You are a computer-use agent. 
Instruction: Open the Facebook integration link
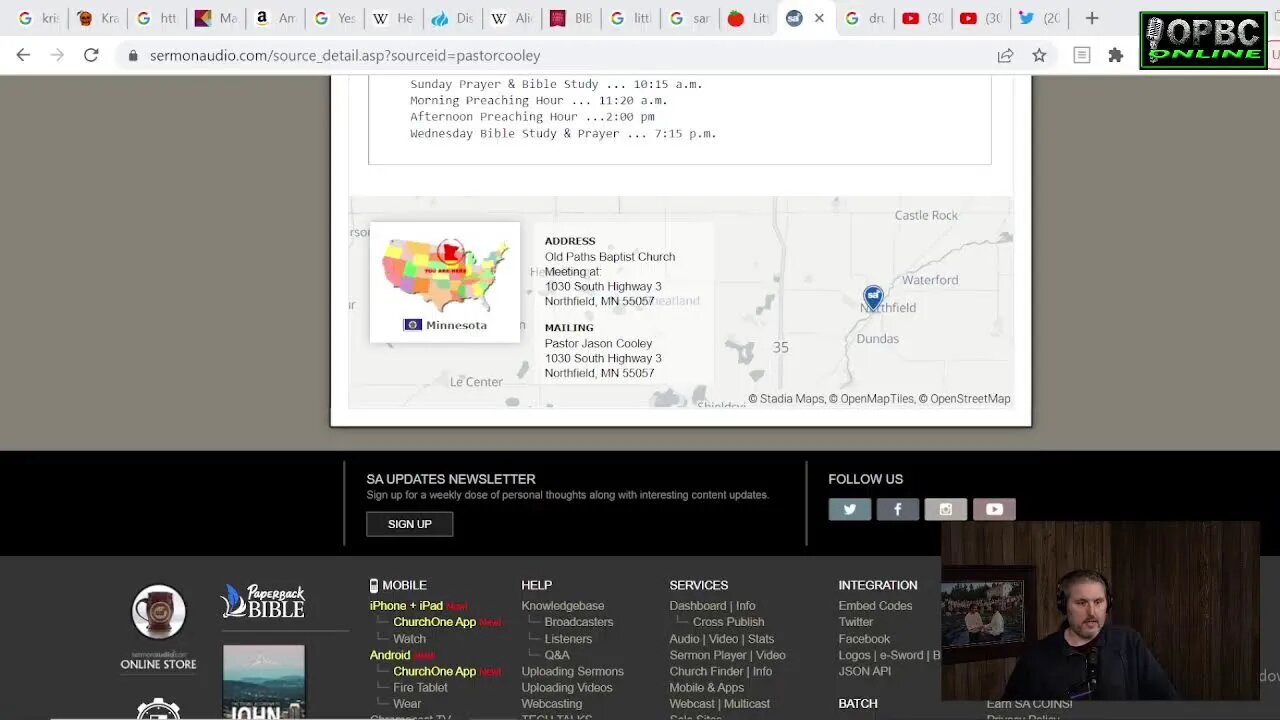tap(864, 639)
